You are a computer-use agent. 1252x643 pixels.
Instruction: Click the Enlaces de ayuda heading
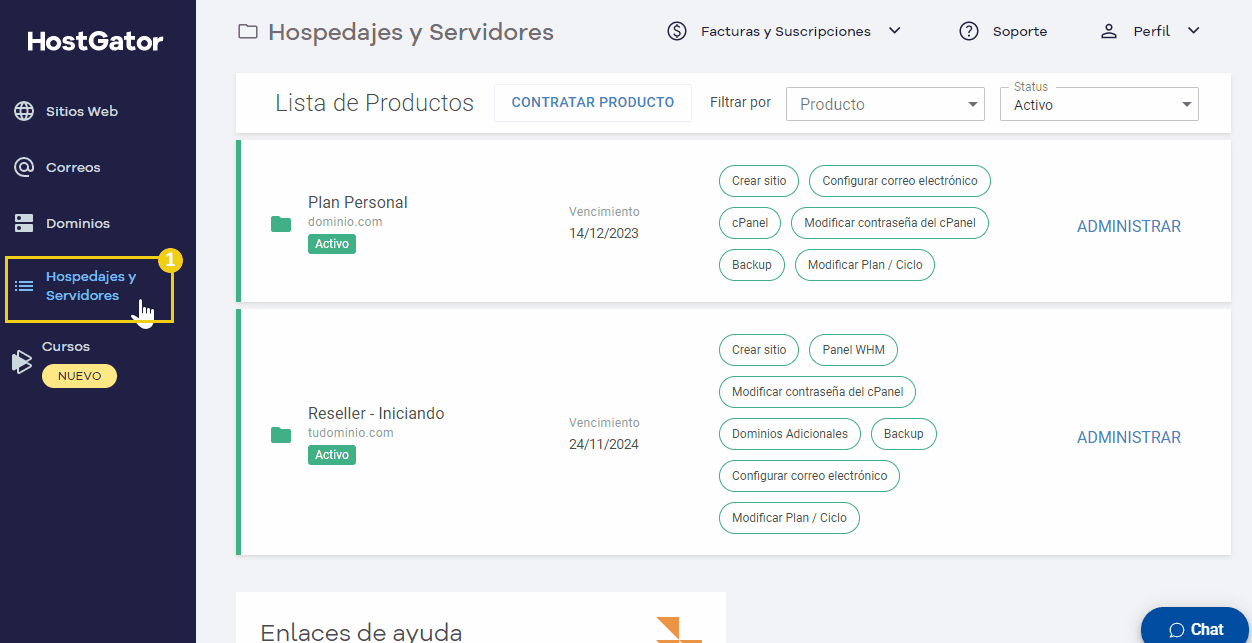[x=361, y=632]
